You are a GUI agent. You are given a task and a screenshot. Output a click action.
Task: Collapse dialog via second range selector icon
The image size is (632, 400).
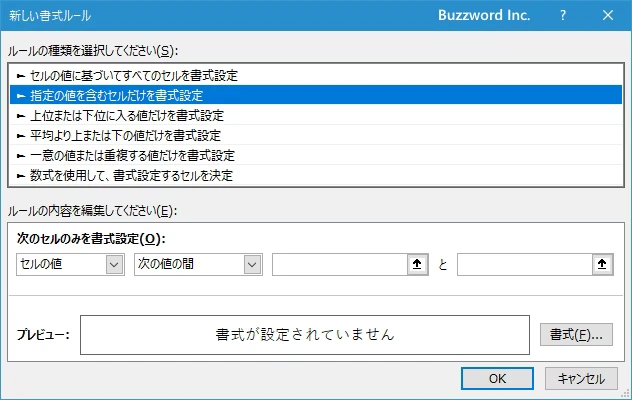602,265
